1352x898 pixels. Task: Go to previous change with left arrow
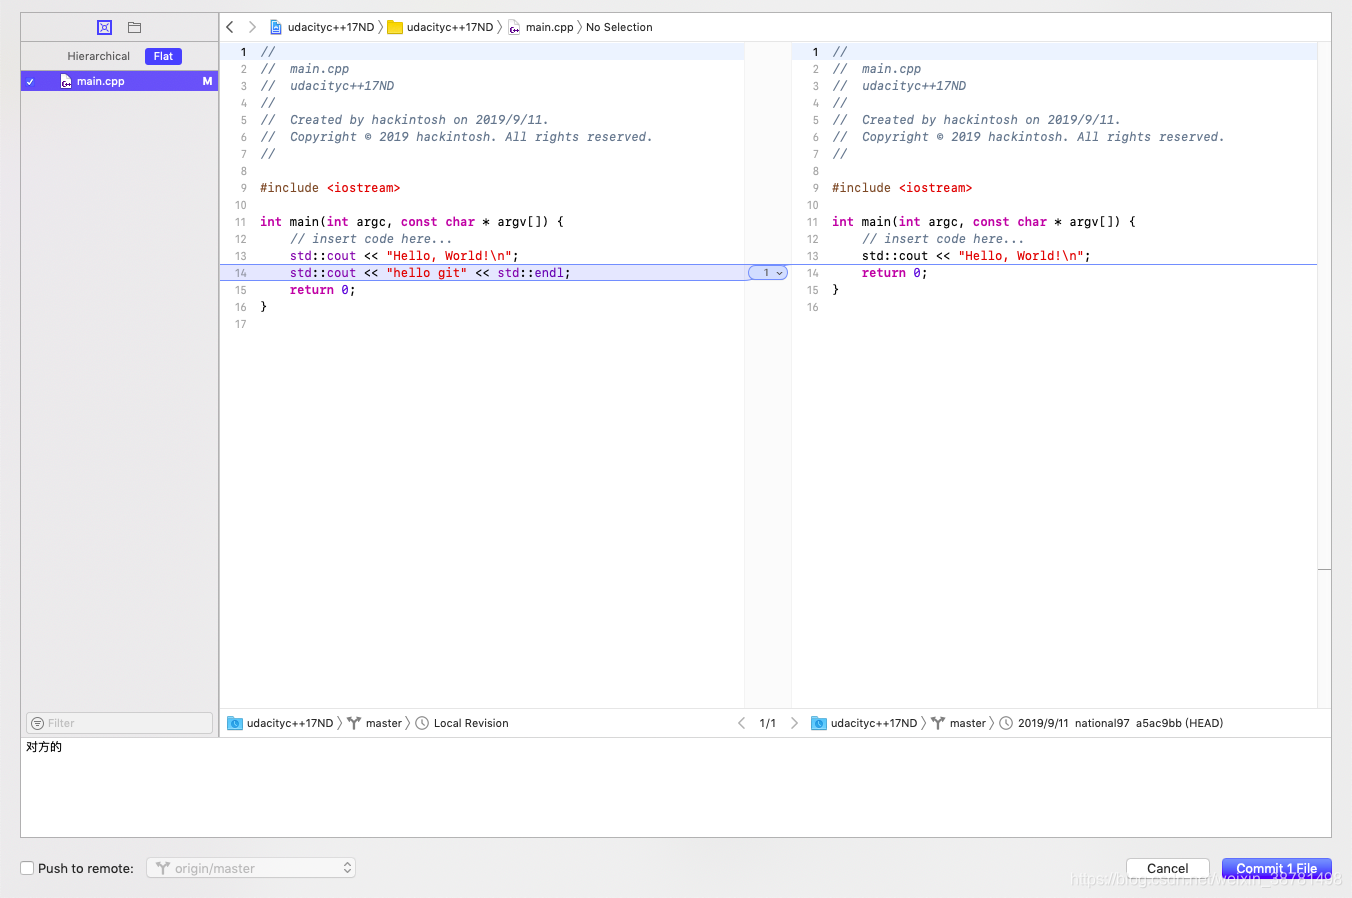[x=741, y=723]
